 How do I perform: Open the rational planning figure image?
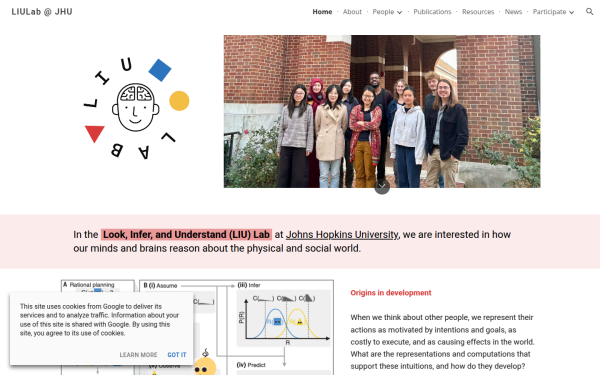[x=197, y=327]
